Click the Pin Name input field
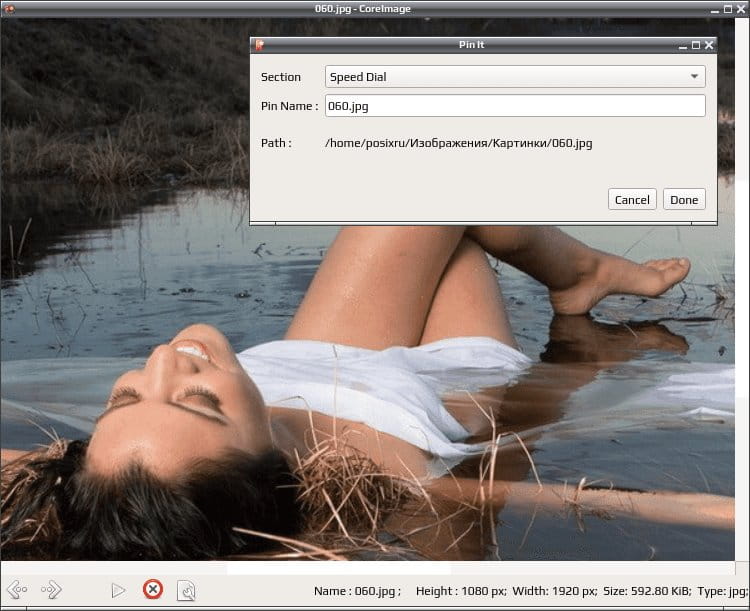Screen dimensions: 750x611 tap(515, 106)
